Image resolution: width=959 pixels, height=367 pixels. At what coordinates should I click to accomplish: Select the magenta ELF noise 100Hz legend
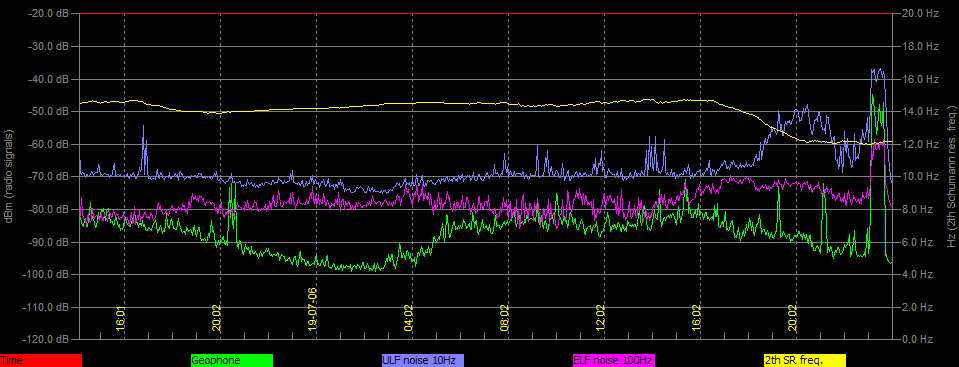pyautogui.click(x=613, y=361)
